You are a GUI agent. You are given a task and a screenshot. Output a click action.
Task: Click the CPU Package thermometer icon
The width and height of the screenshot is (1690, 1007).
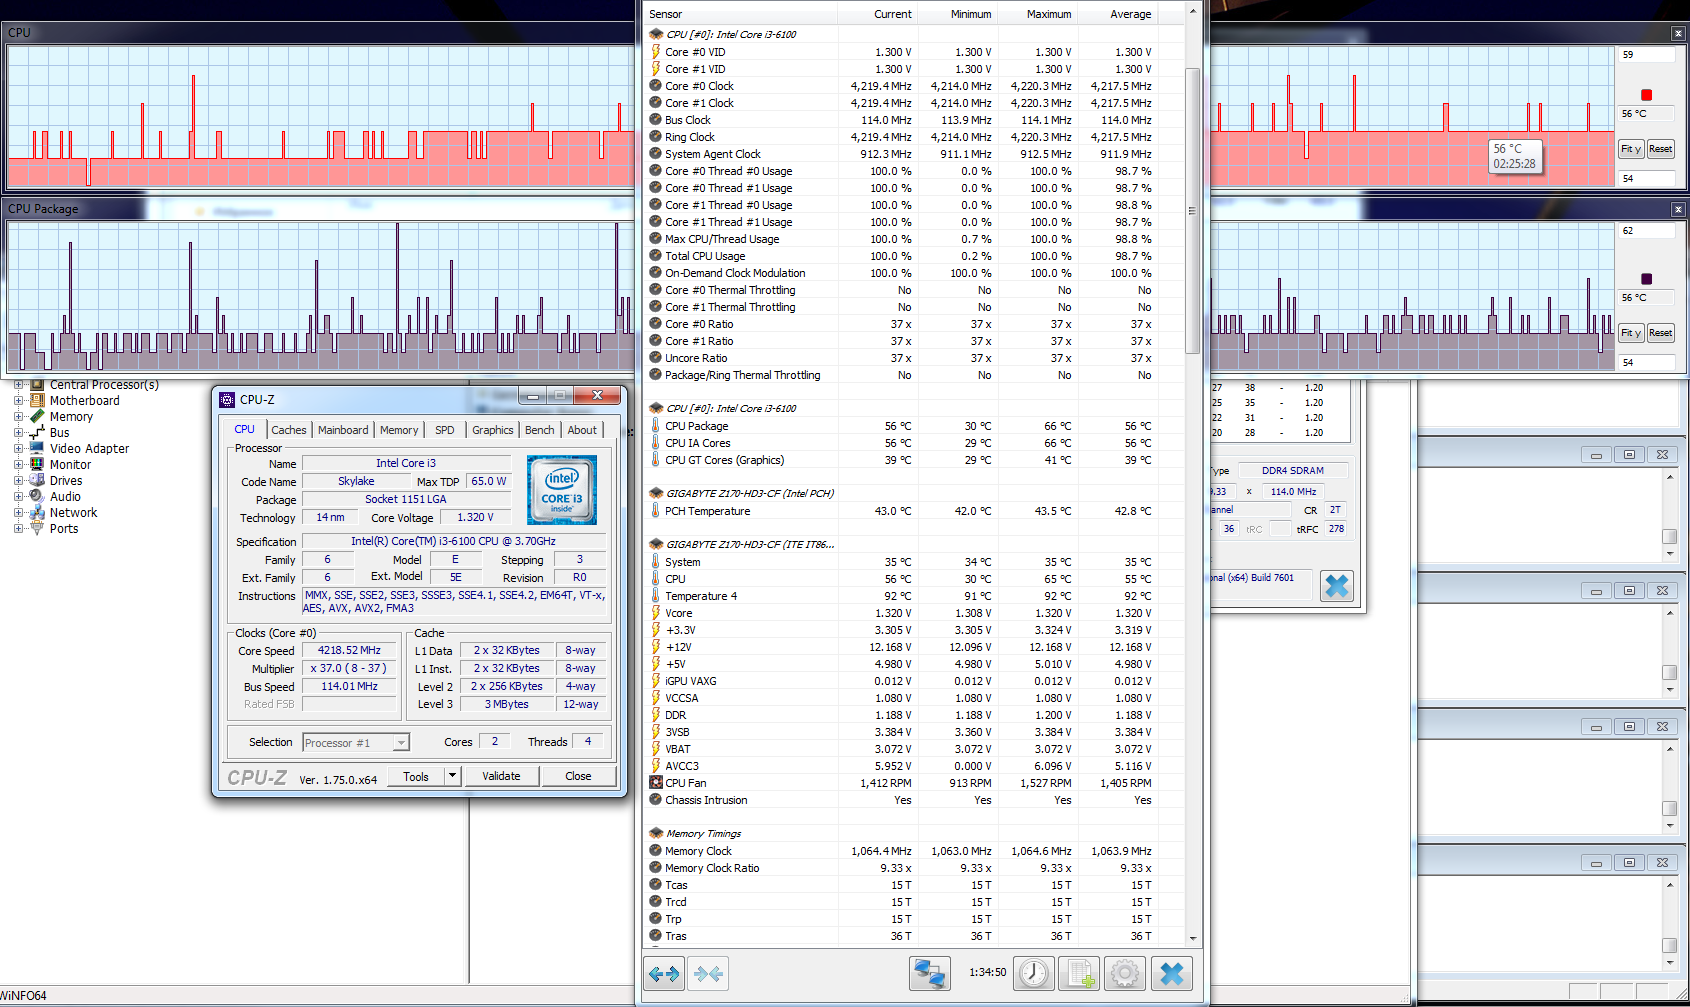click(x=656, y=426)
